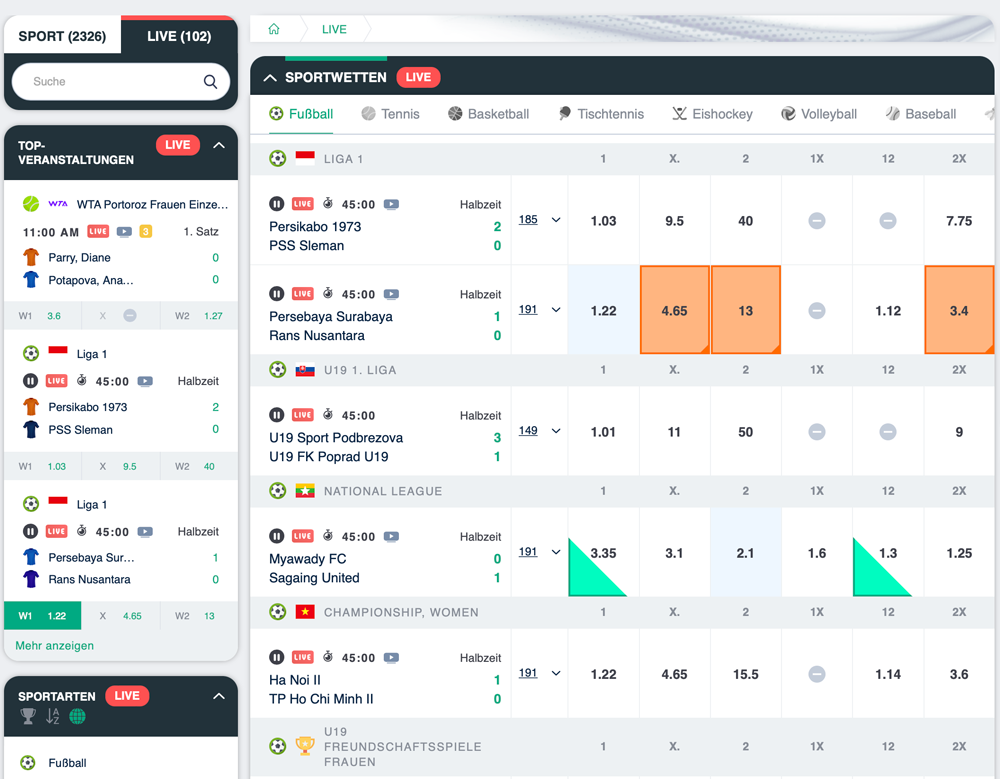Open the Basketball category icon
Viewport: 1000px width, 779px height.
coord(456,113)
